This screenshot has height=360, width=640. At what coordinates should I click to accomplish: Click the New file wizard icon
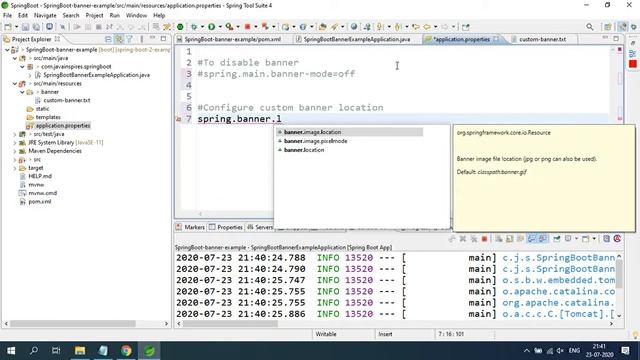(x=8, y=27)
